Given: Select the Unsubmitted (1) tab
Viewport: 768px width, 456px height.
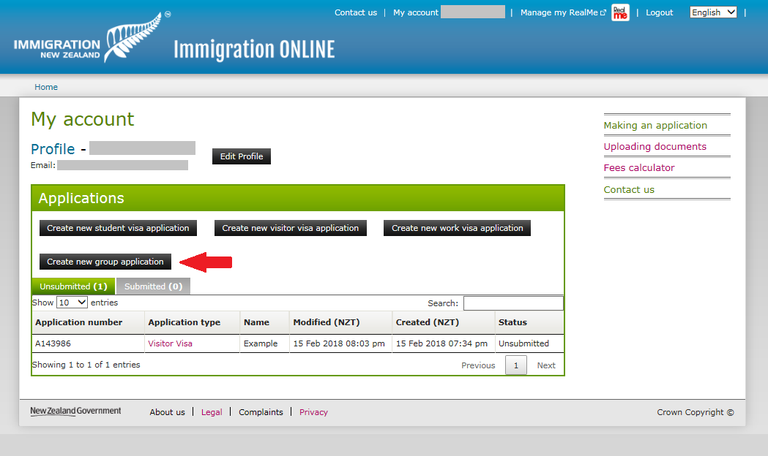Looking at the screenshot, I should (x=73, y=287).
